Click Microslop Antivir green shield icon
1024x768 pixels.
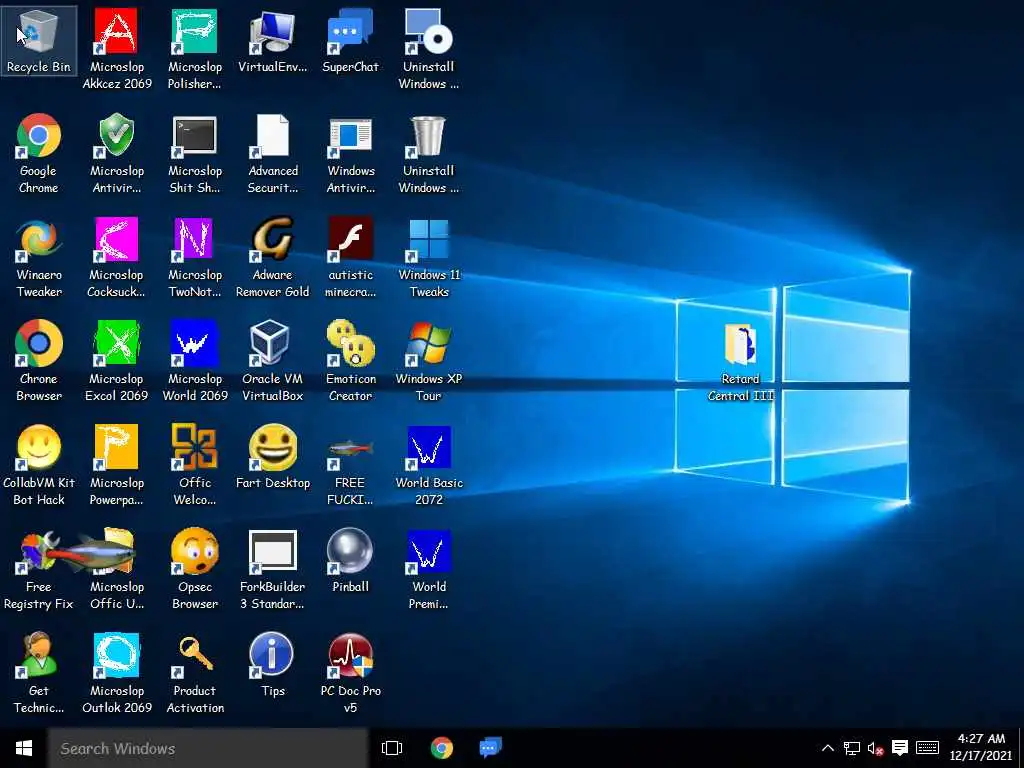point(117,153)
